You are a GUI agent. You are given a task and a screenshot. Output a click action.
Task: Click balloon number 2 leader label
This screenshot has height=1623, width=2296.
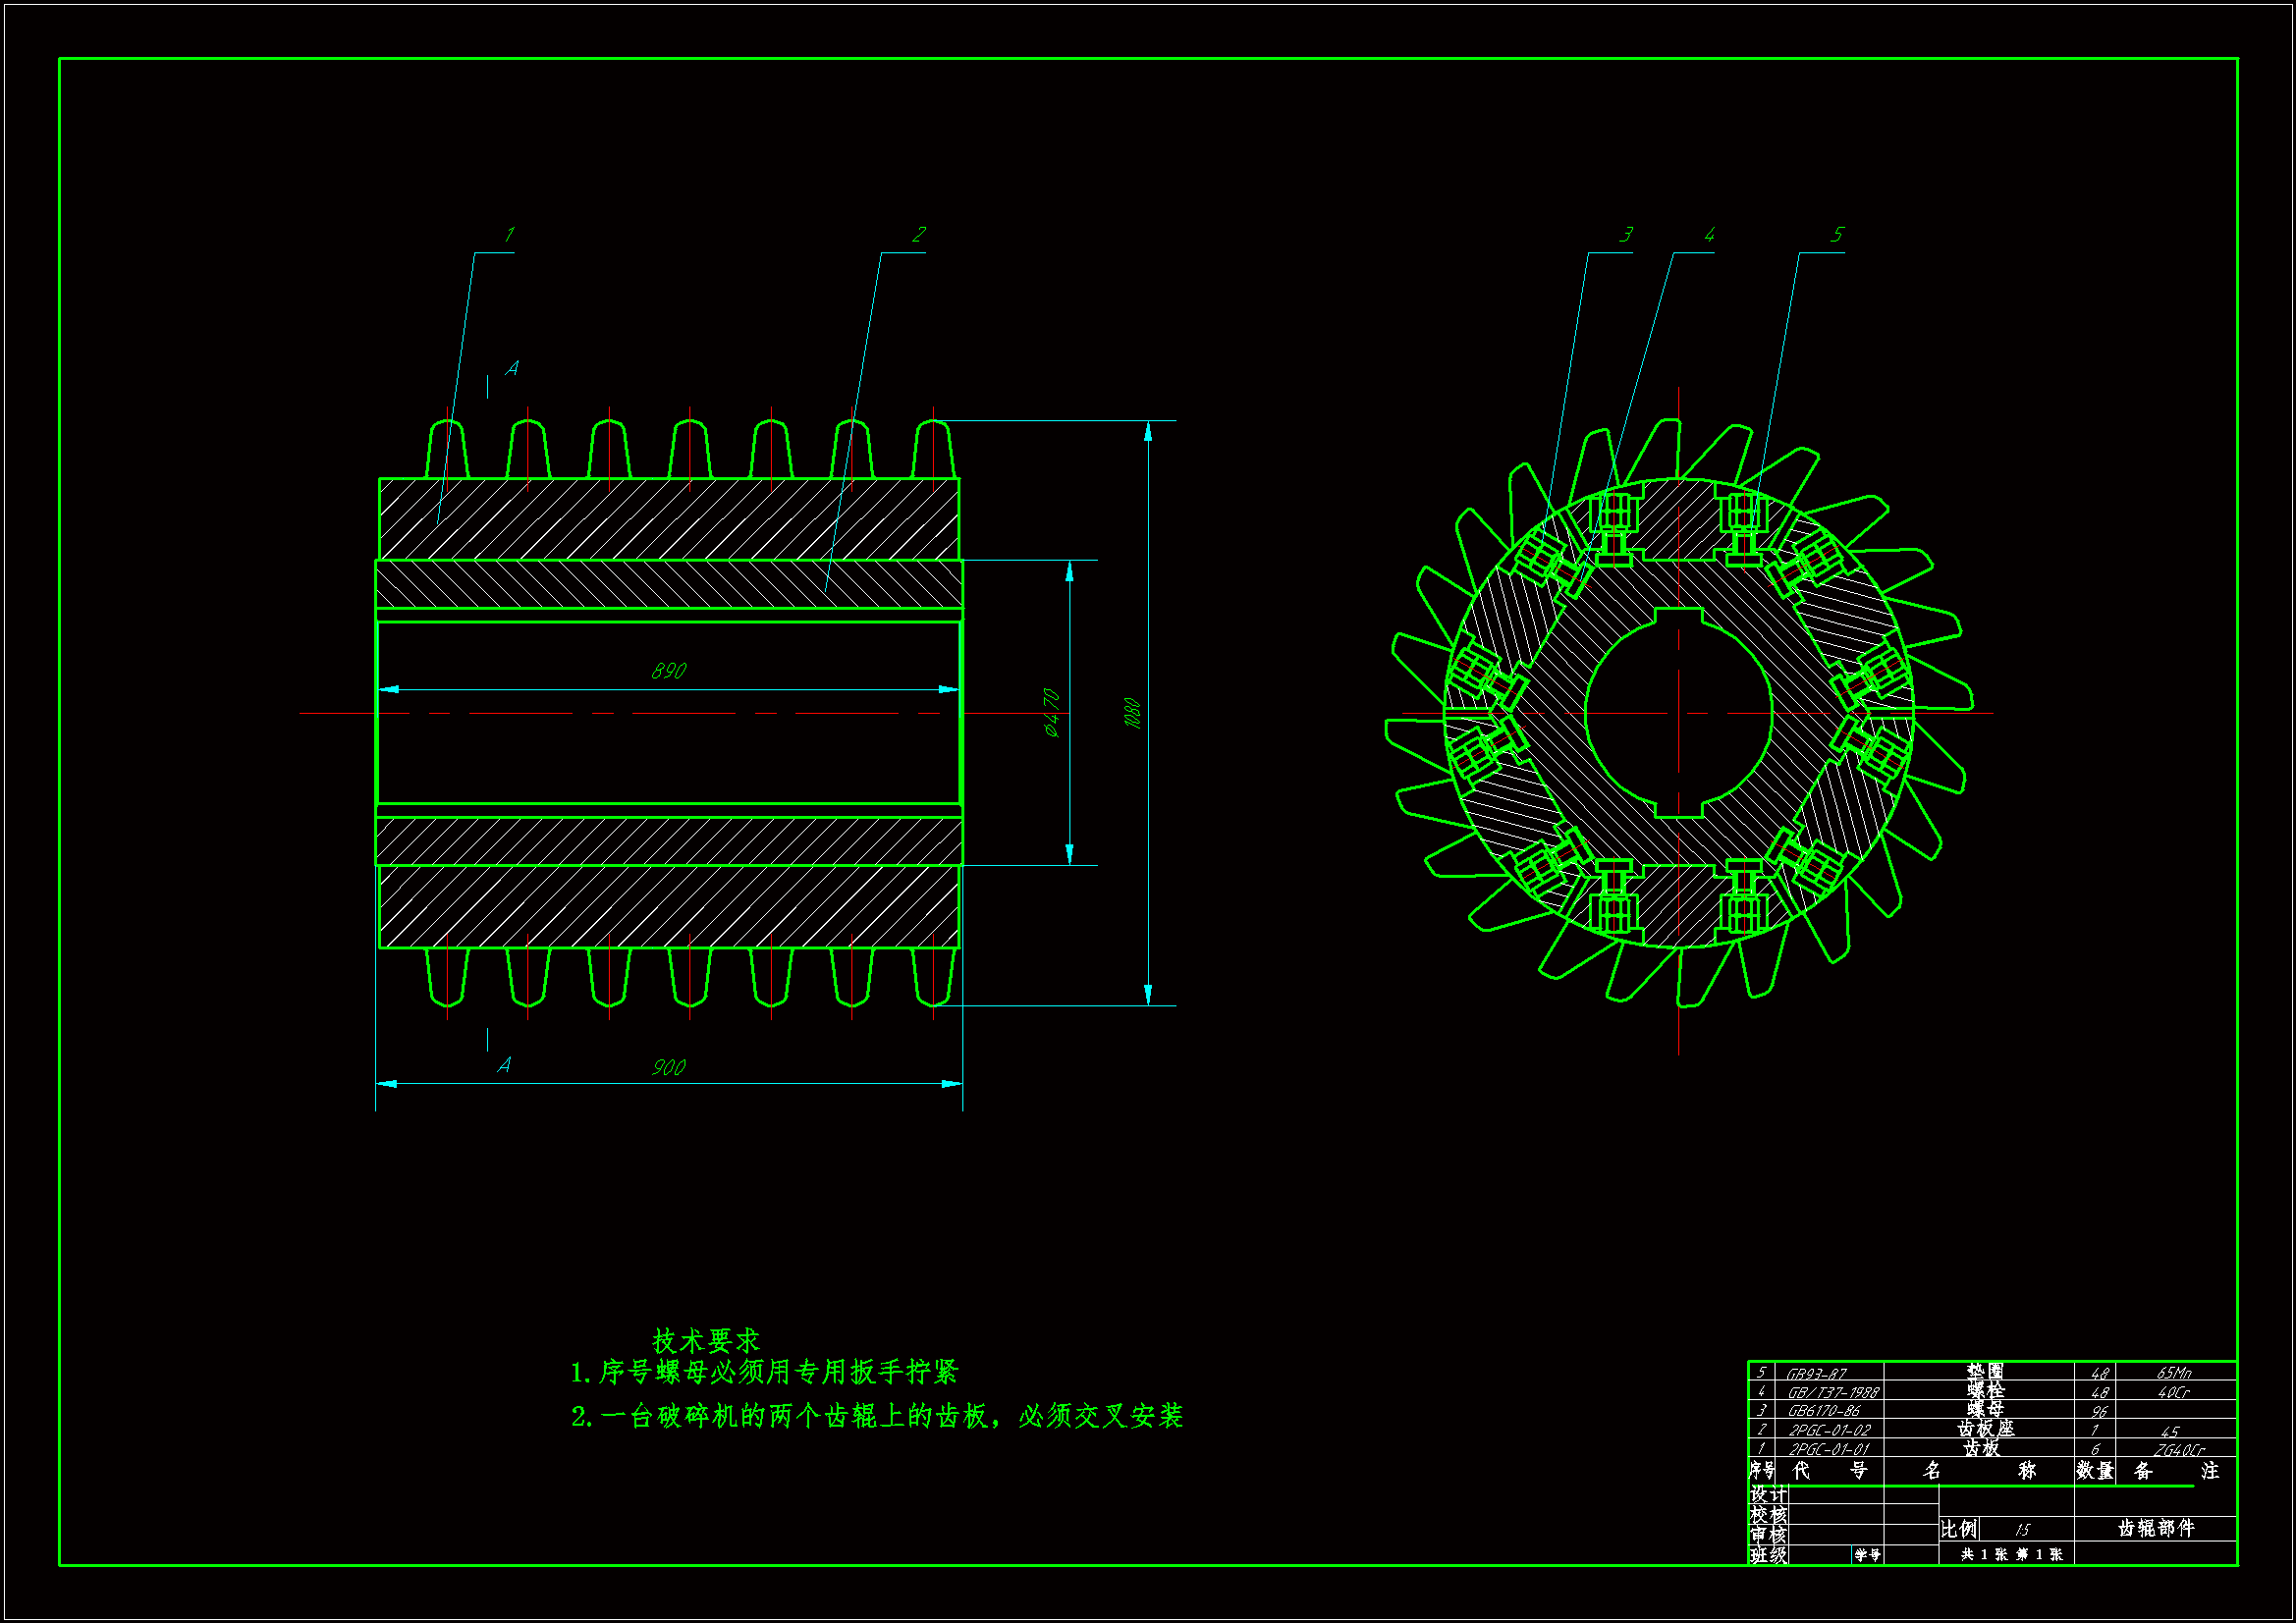coord(918,235)
